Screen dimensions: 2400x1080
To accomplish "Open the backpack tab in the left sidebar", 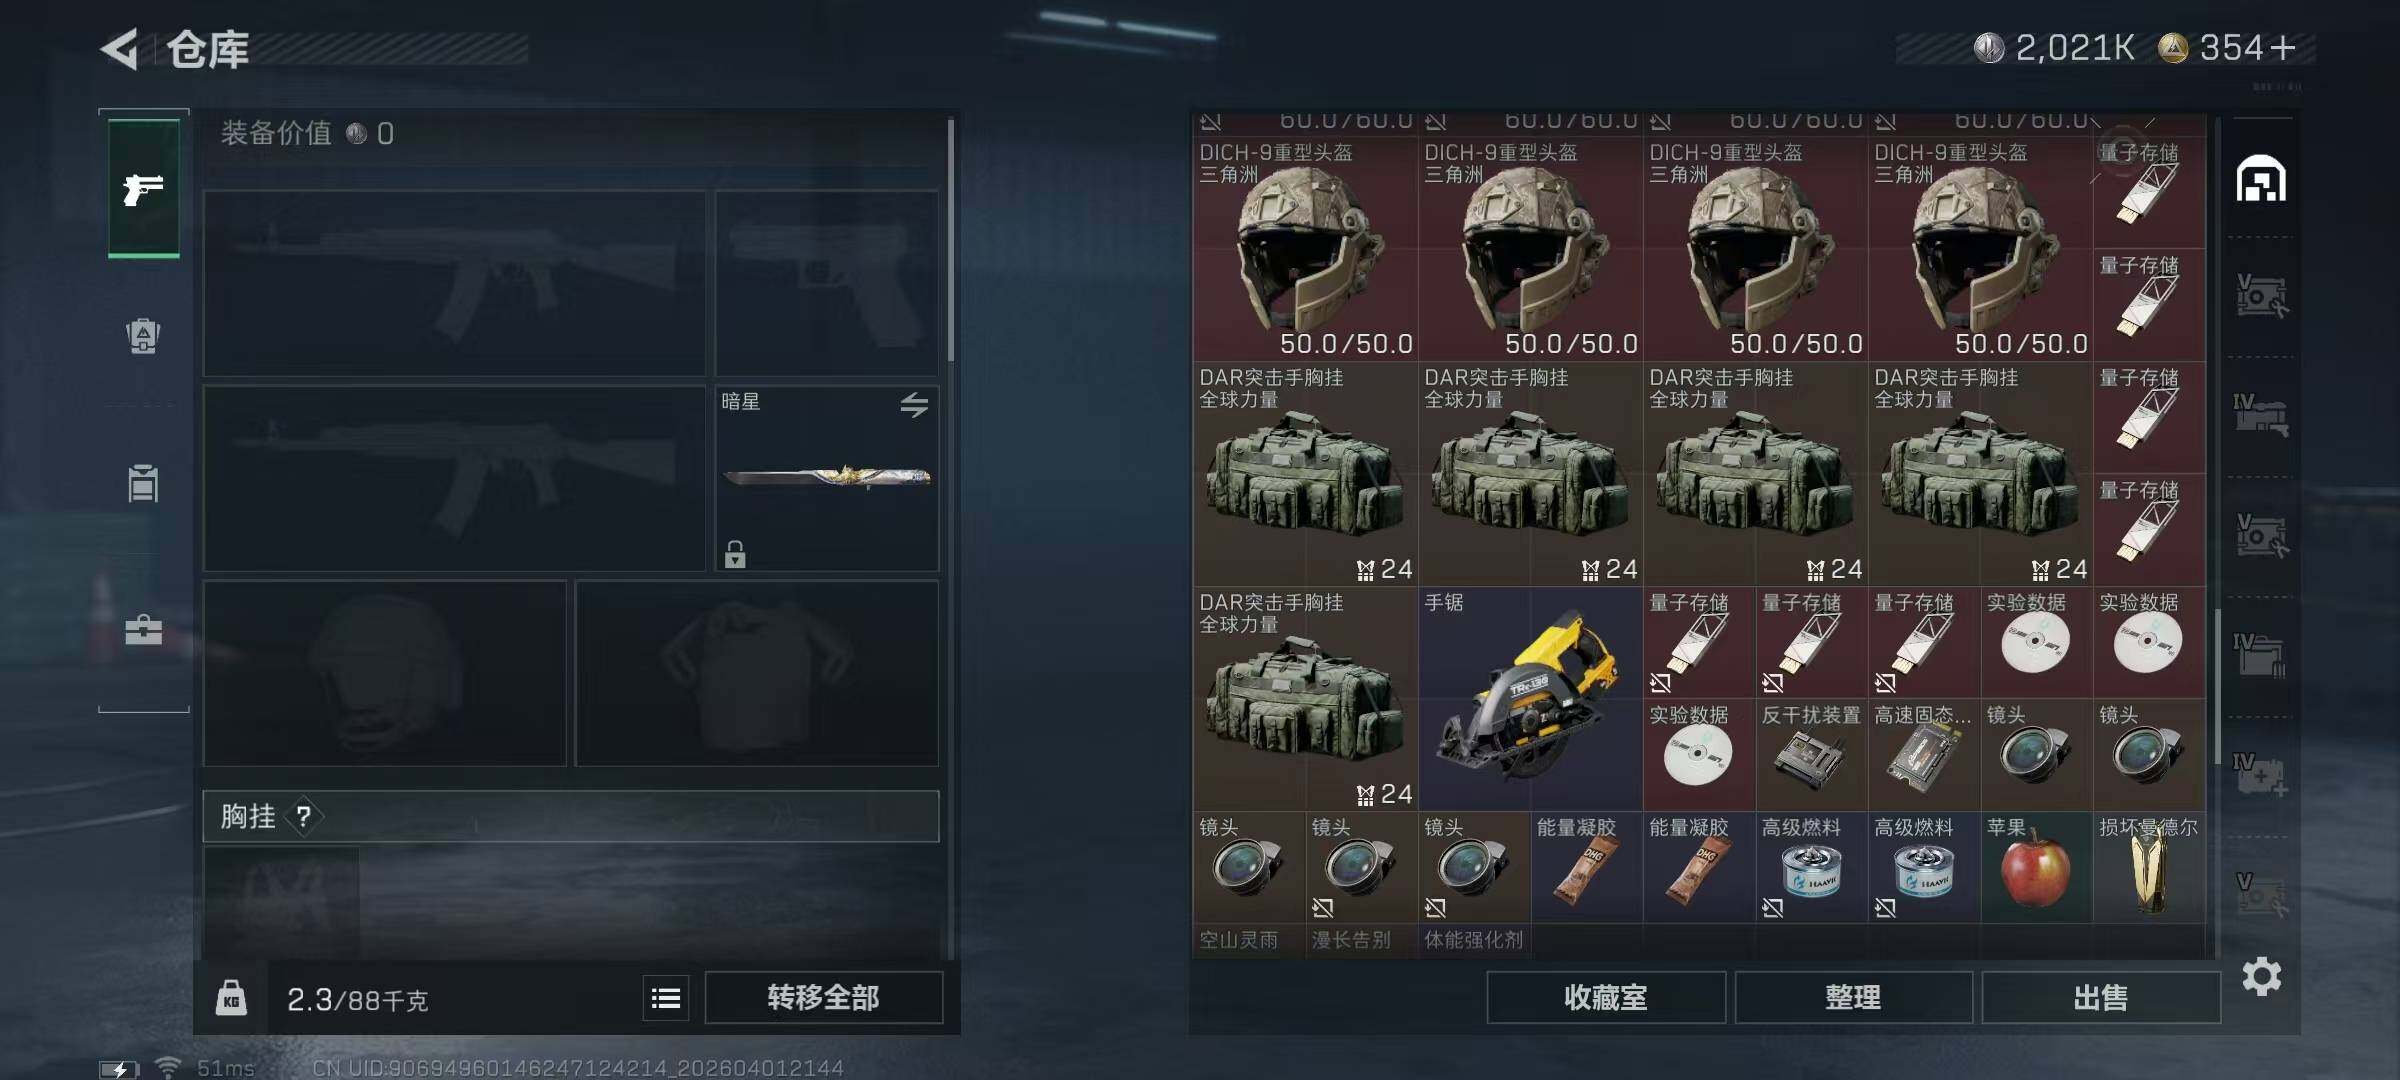I will pos(143,336).
